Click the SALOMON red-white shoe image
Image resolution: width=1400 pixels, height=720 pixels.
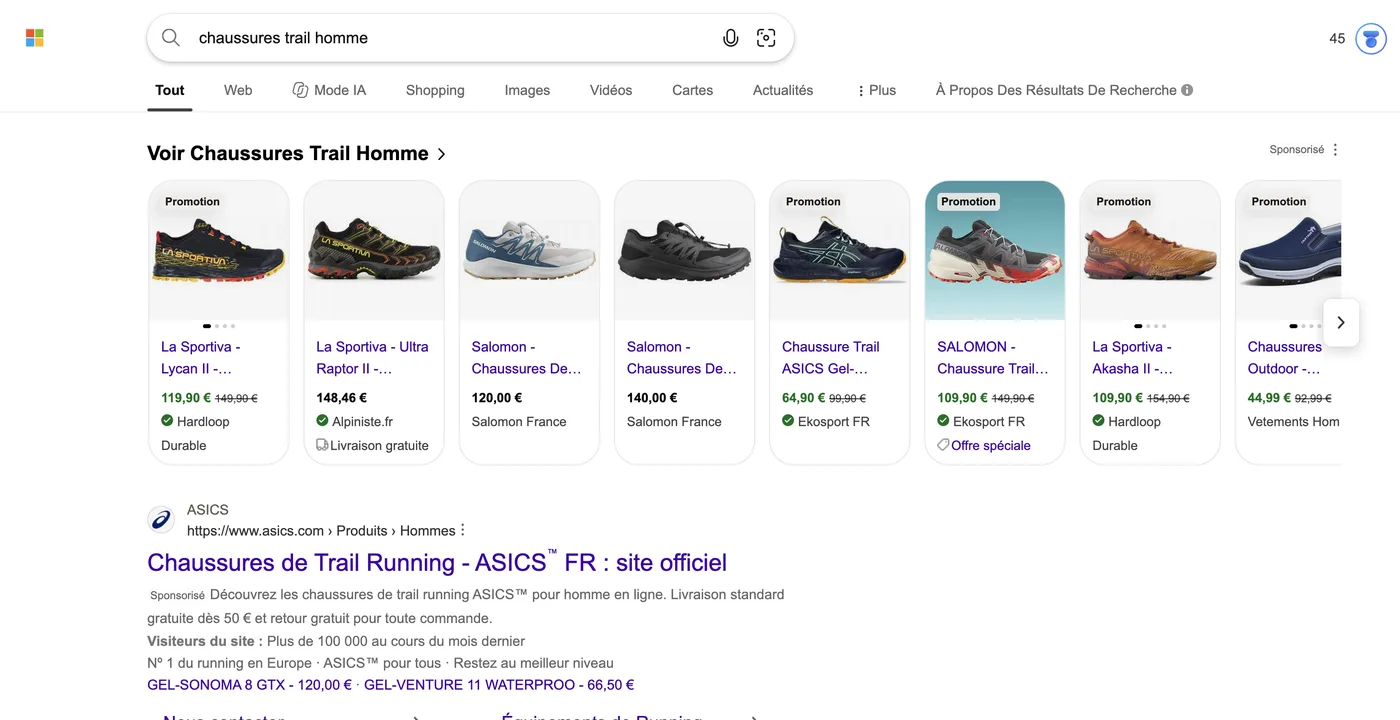(x=995, y=251)
